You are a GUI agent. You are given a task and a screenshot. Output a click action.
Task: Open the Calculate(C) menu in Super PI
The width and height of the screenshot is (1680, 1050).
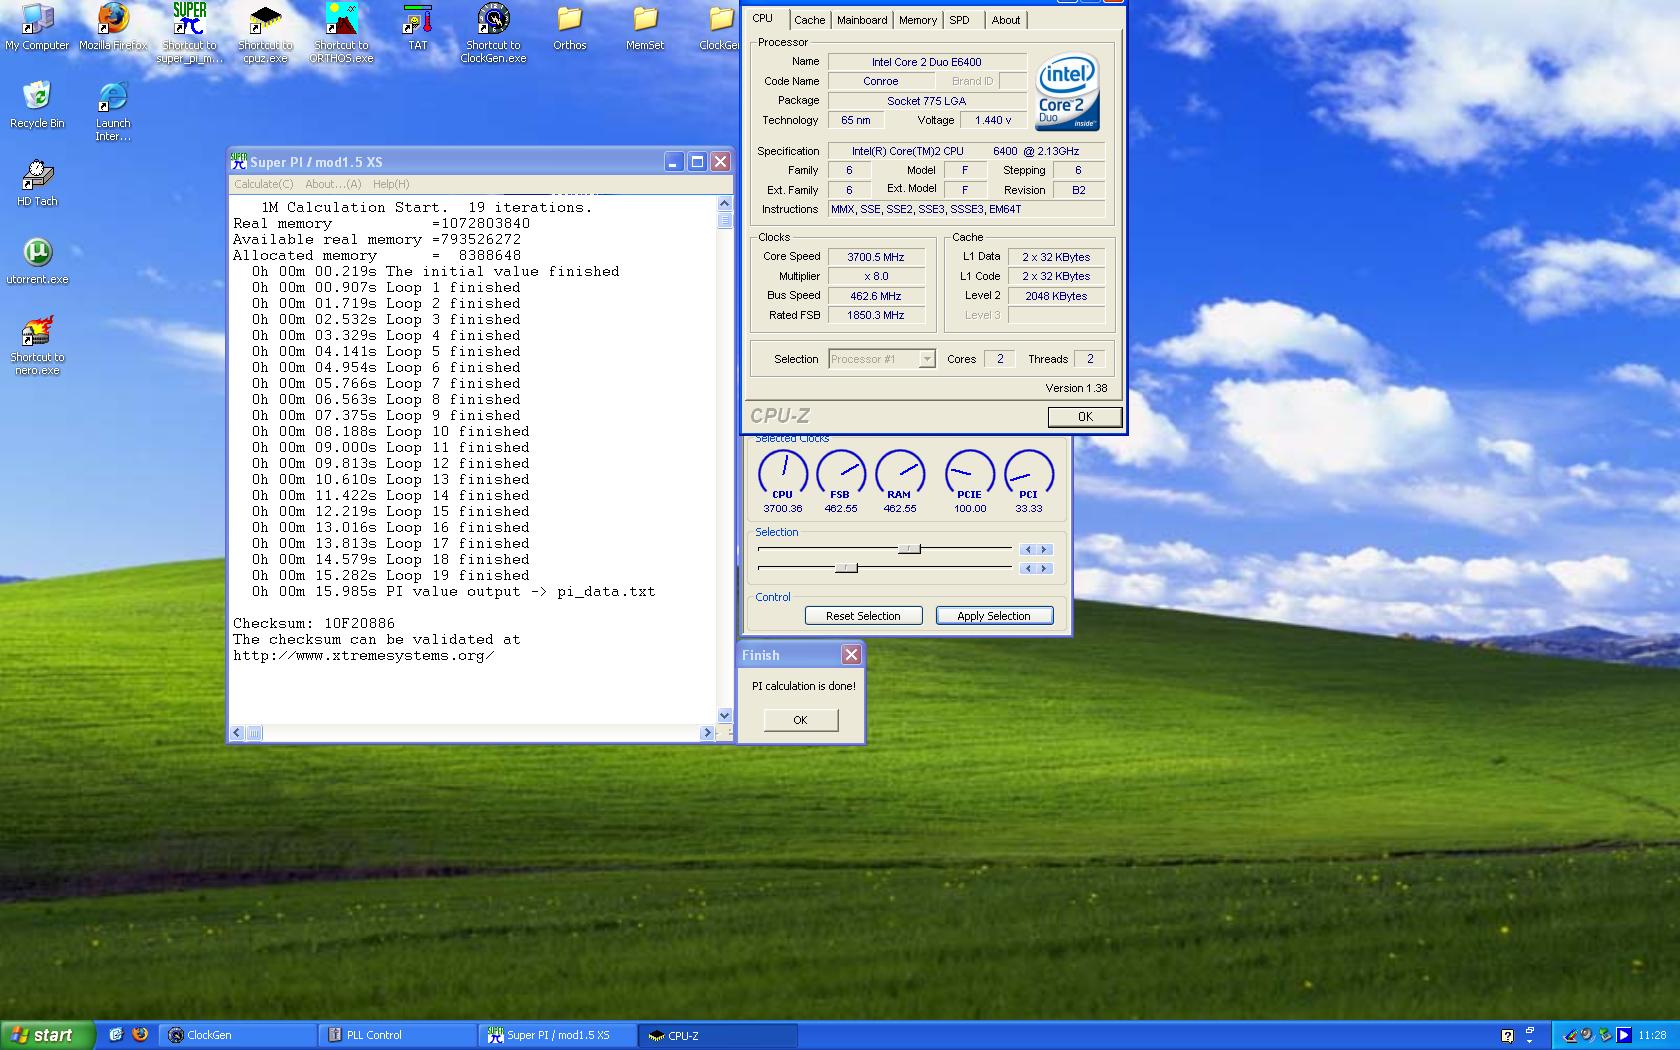coord(264,184)
